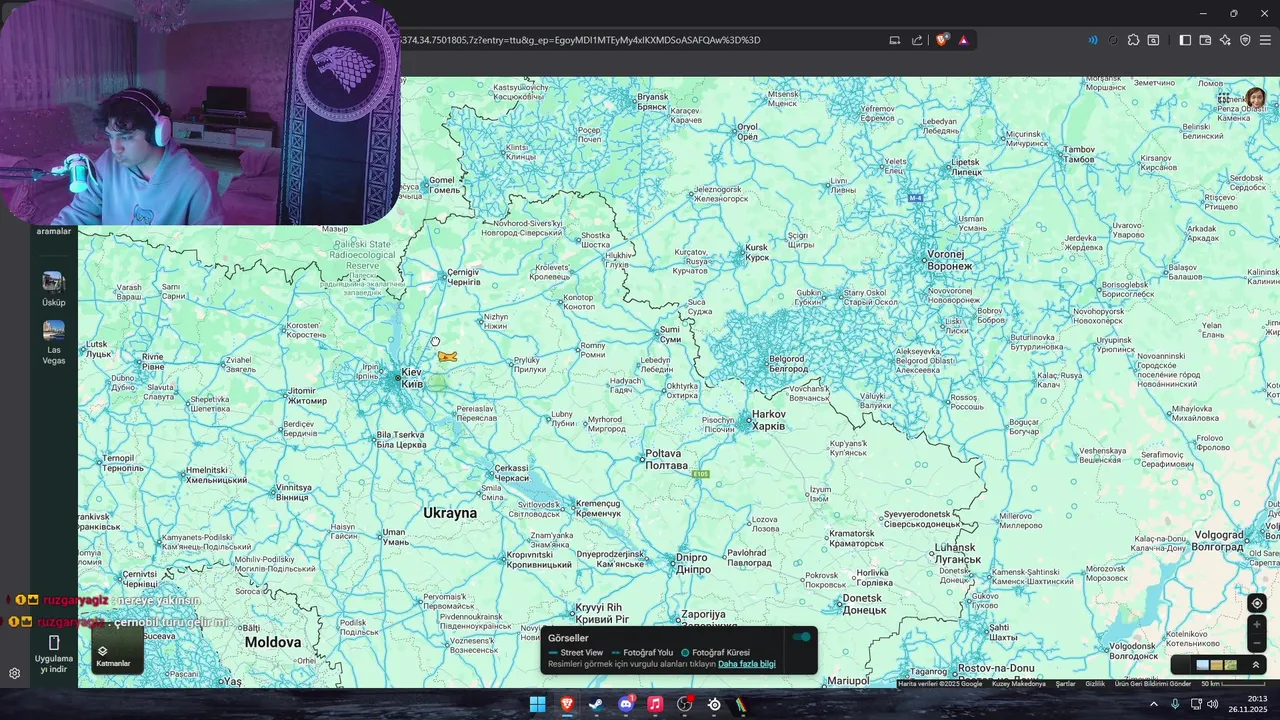Open Maps settings gear in sidebar
Viewport: 1280px width, 720px height.
pyautogui.click(x=14, y=673)
